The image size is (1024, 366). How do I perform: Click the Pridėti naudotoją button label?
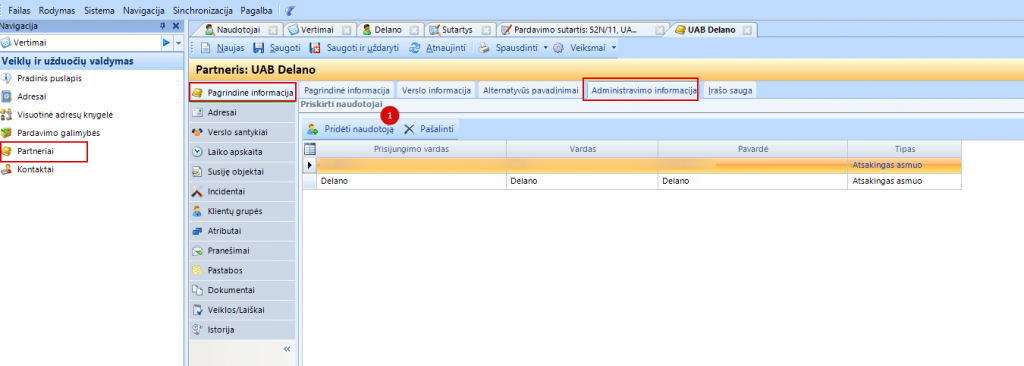pyautogui.click(x=359, y=129)
